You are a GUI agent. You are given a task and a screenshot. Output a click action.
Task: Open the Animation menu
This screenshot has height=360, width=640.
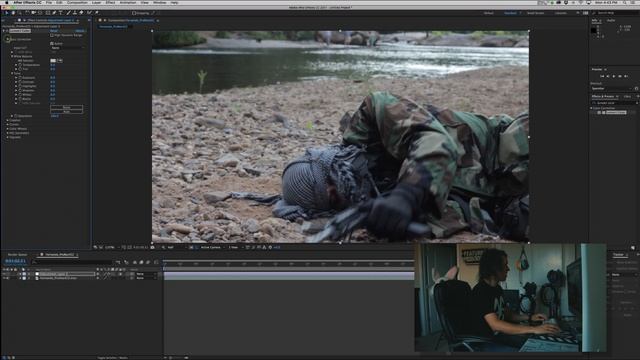click(x=128, y=2)
